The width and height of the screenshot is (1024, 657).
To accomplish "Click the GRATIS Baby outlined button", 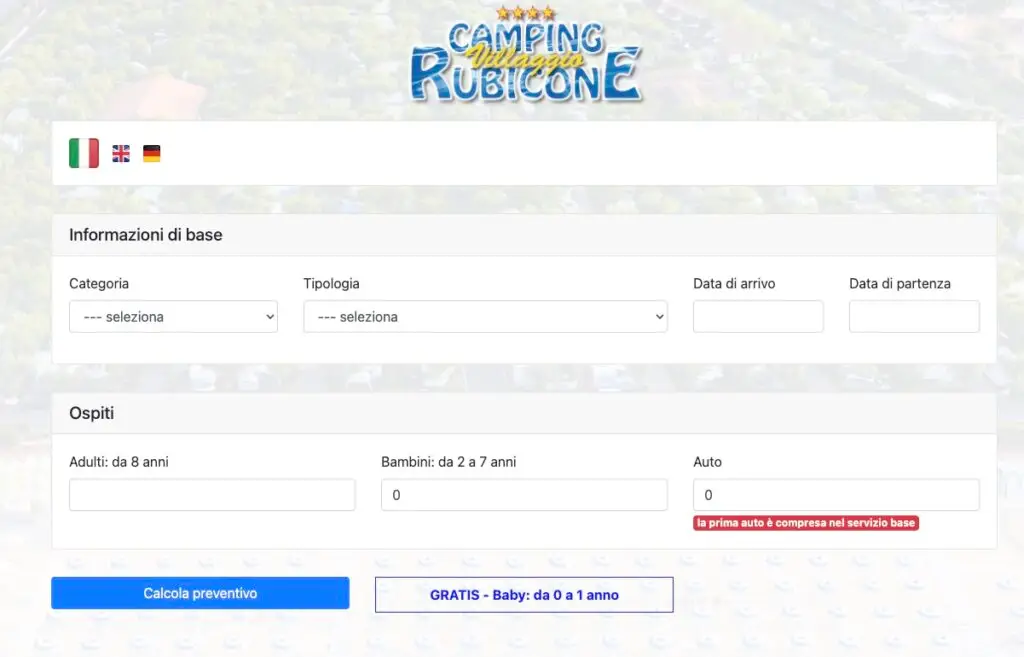I will [524, 595].
